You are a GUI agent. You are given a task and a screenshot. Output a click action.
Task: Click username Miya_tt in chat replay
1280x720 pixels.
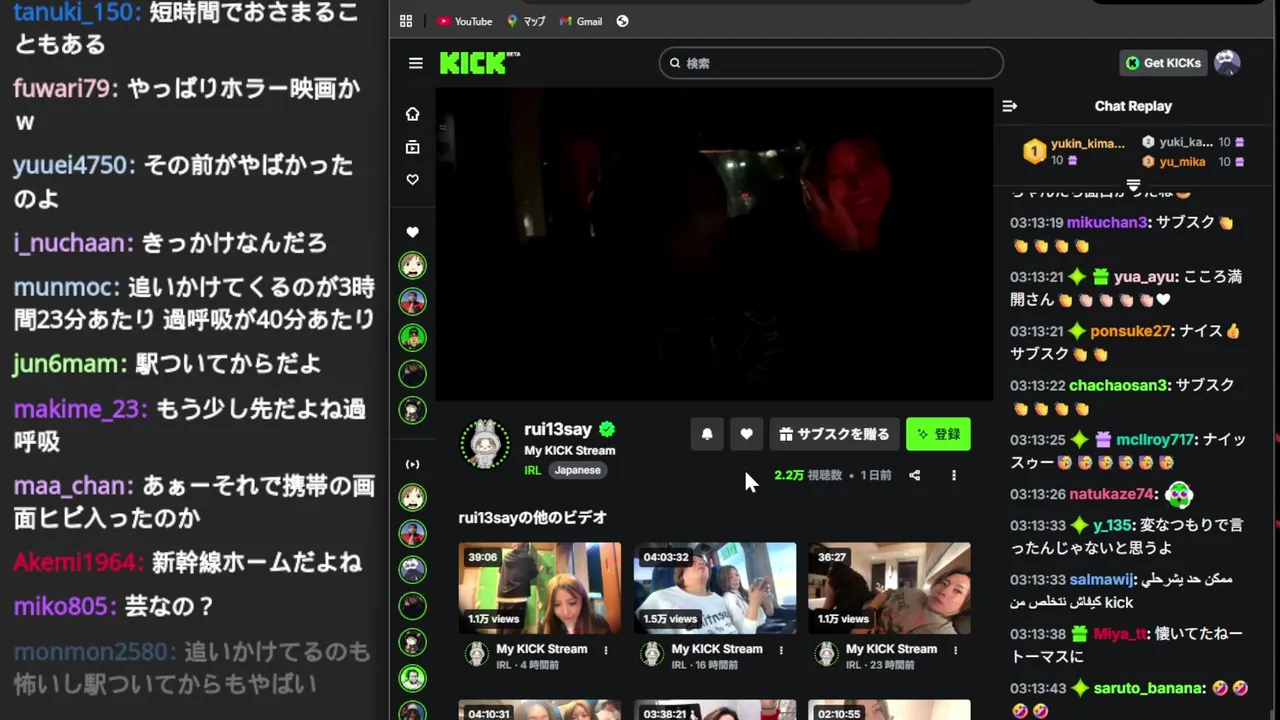click(1120, 634)
